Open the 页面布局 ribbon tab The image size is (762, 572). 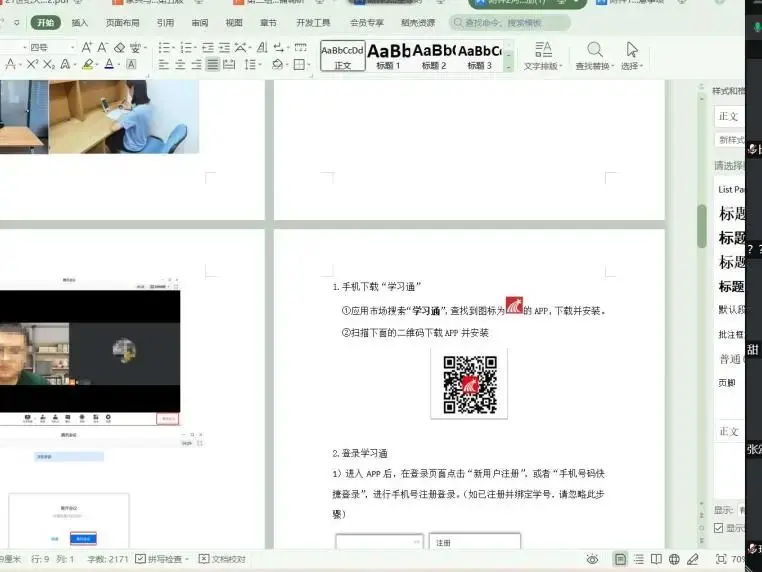click(x=122, y=23)
